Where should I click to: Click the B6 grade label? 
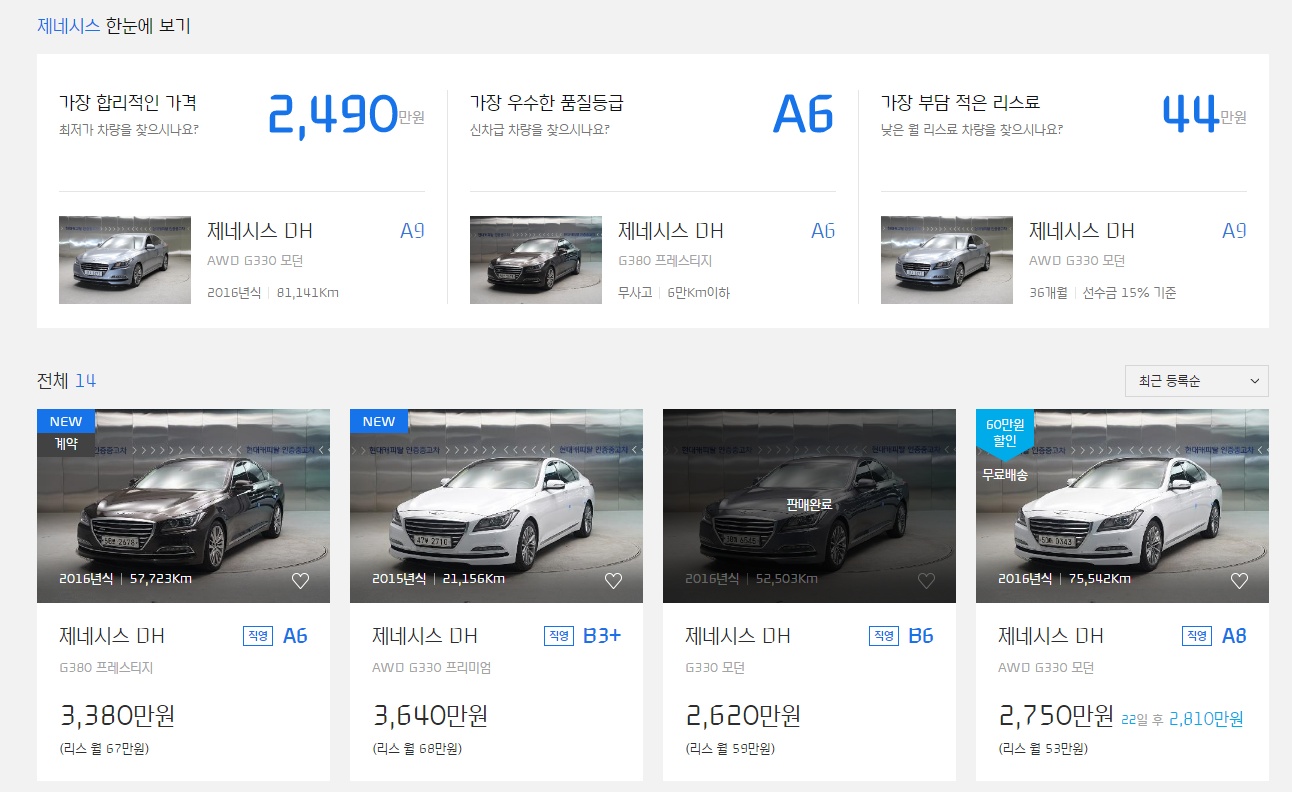[x=921, y=636]
